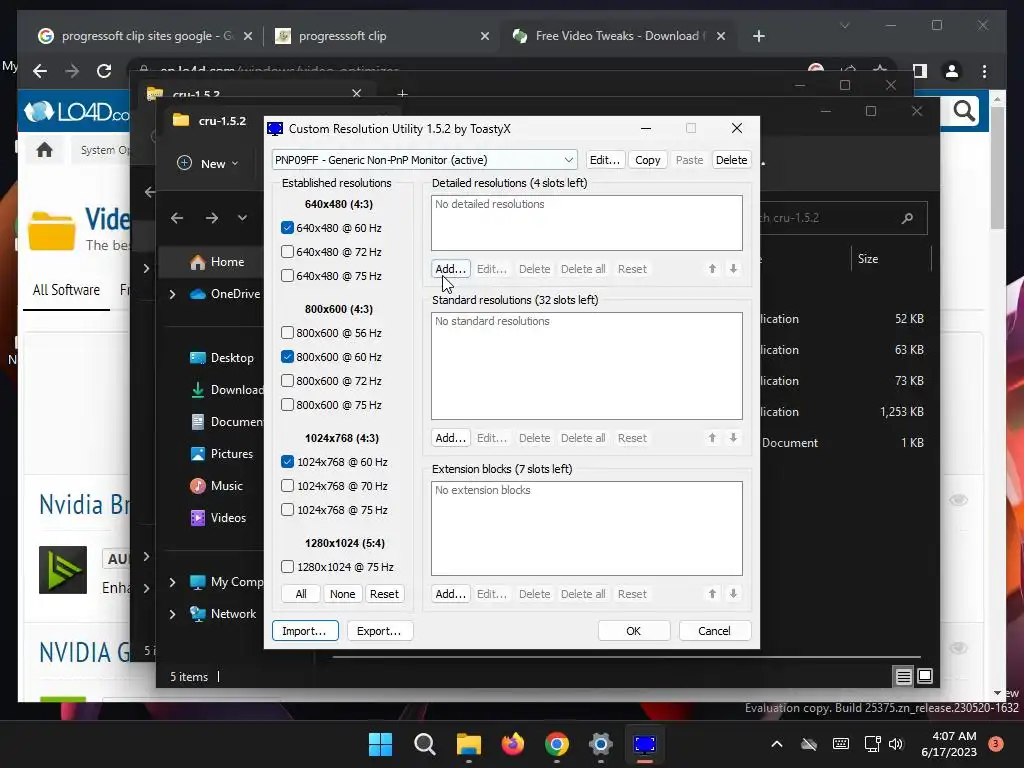Image resolution: width=1024 pixels, height=768 pixels.
Task: Click Cancel in Custom Resolution Utility
Action: click(x=714, y=631)
